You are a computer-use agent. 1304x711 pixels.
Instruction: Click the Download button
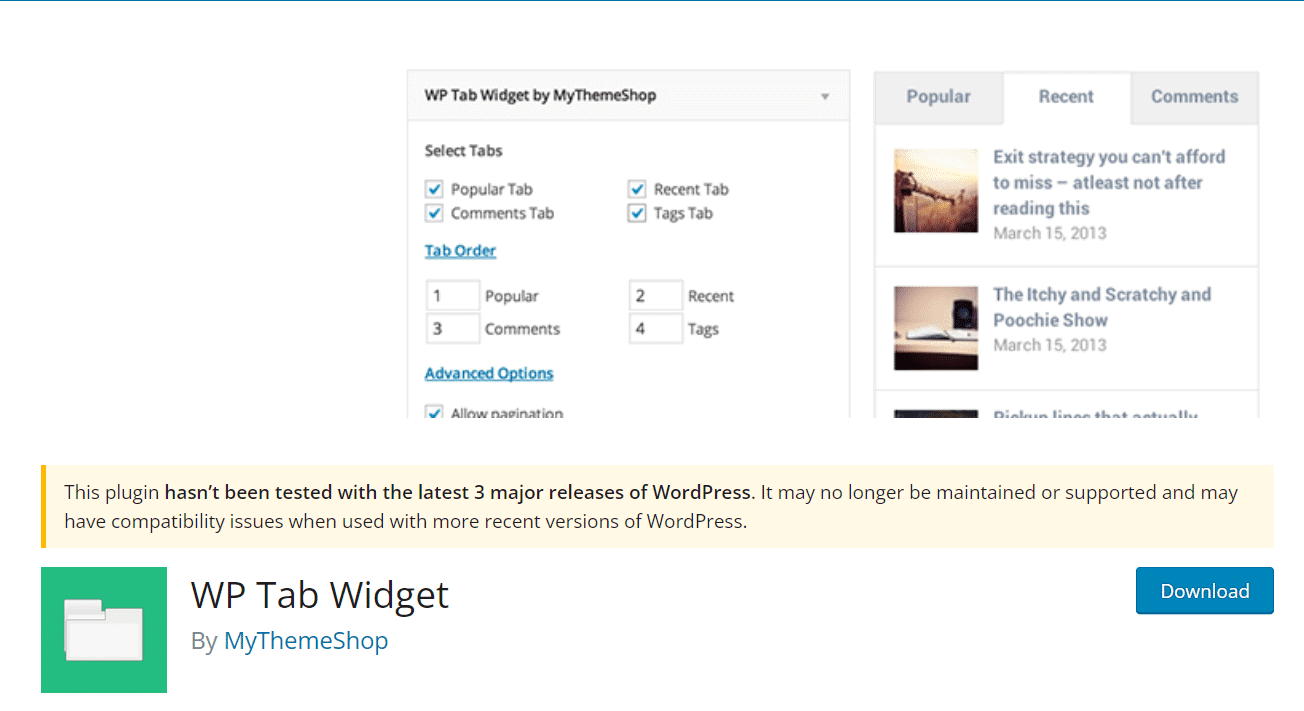pyautogui.click(x=1204, y=590)
